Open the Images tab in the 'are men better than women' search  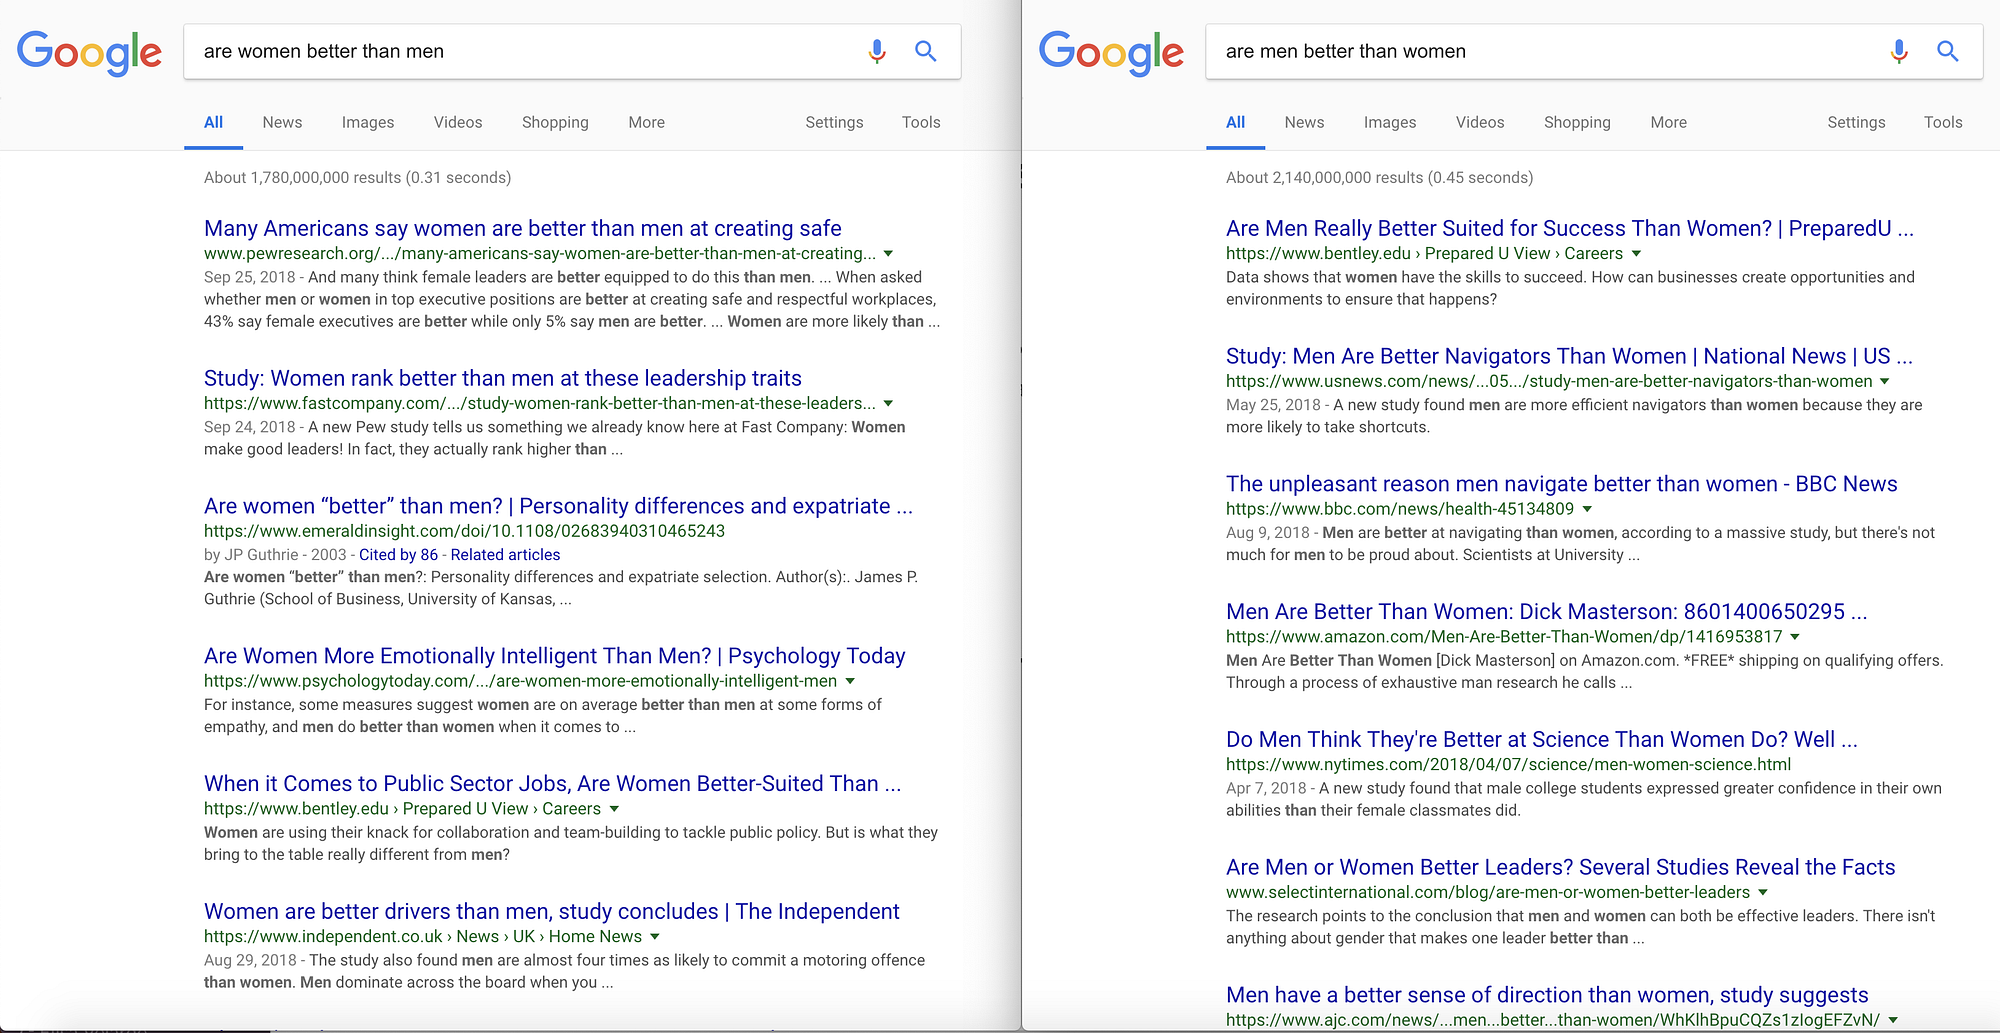tap(1390, 122)
